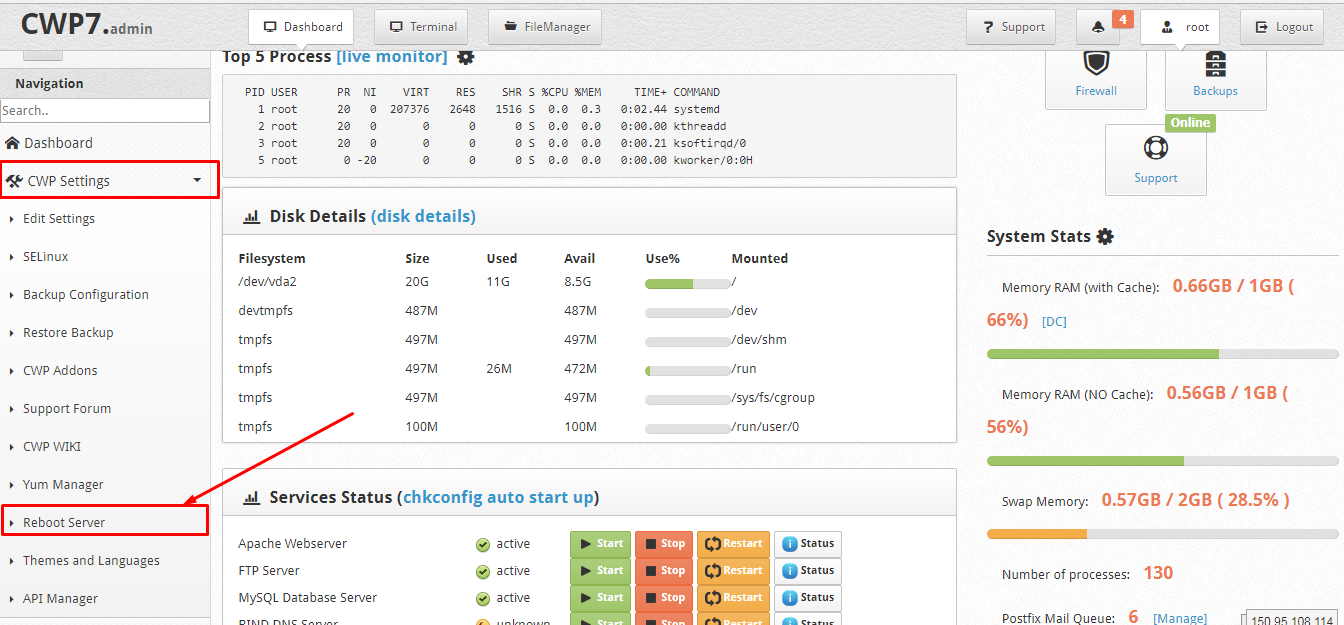Stop the FTP Server service
1344x625 pixels.
pos(664,571)
